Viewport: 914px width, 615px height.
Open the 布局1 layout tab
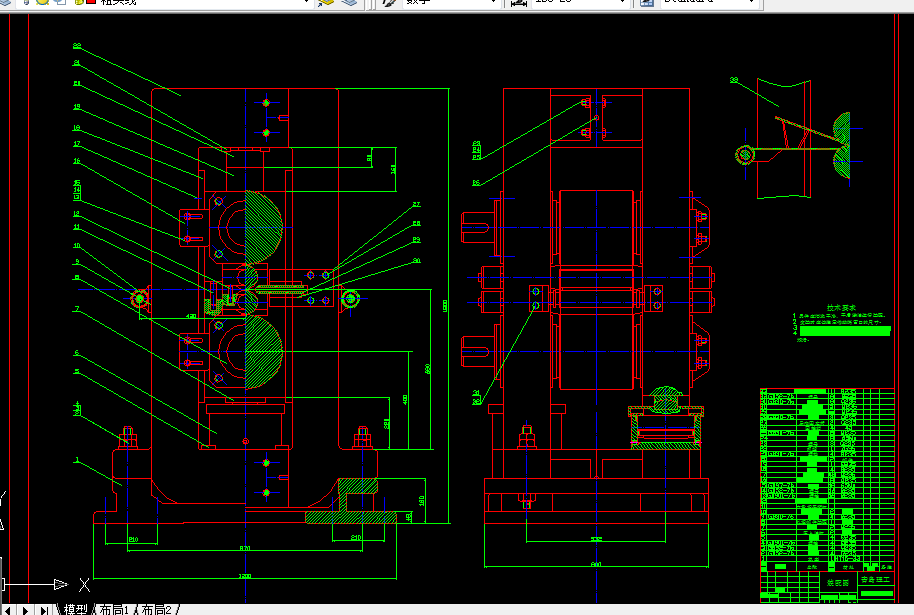pyautogui.click(x=114, y=610)
